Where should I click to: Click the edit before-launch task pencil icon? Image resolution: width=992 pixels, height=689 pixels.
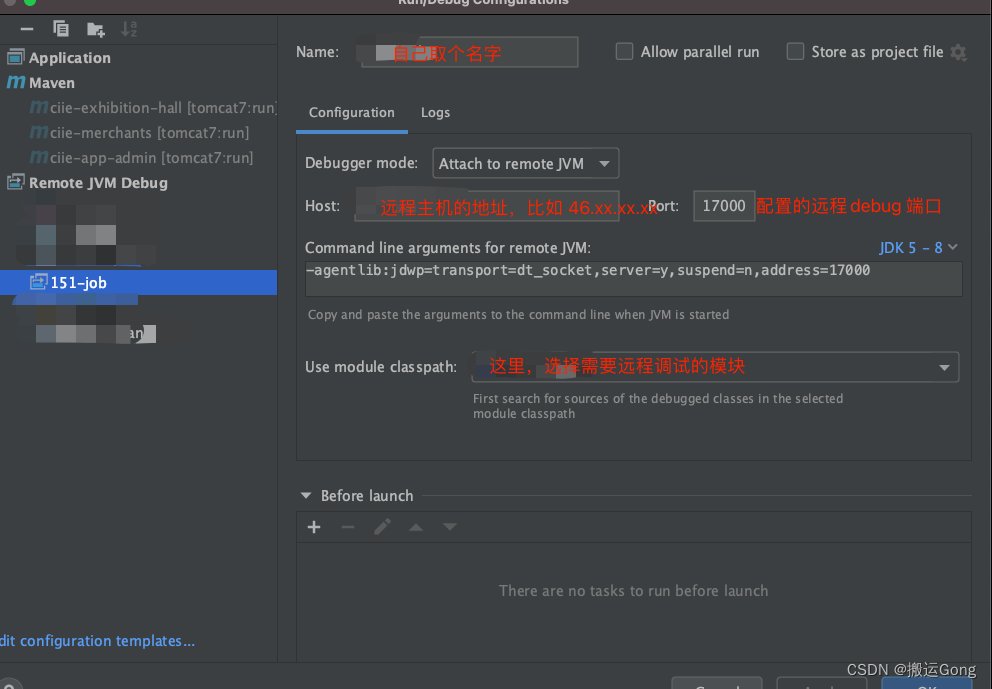(382, 526)
